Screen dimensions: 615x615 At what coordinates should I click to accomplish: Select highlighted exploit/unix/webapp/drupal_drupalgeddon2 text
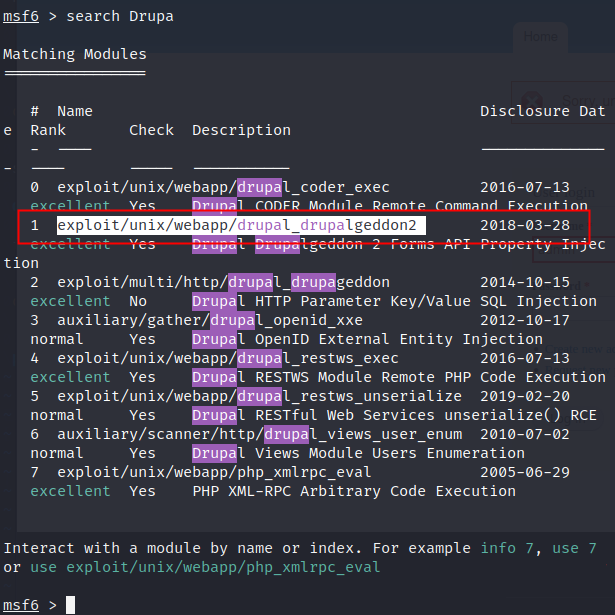(241, 225)
